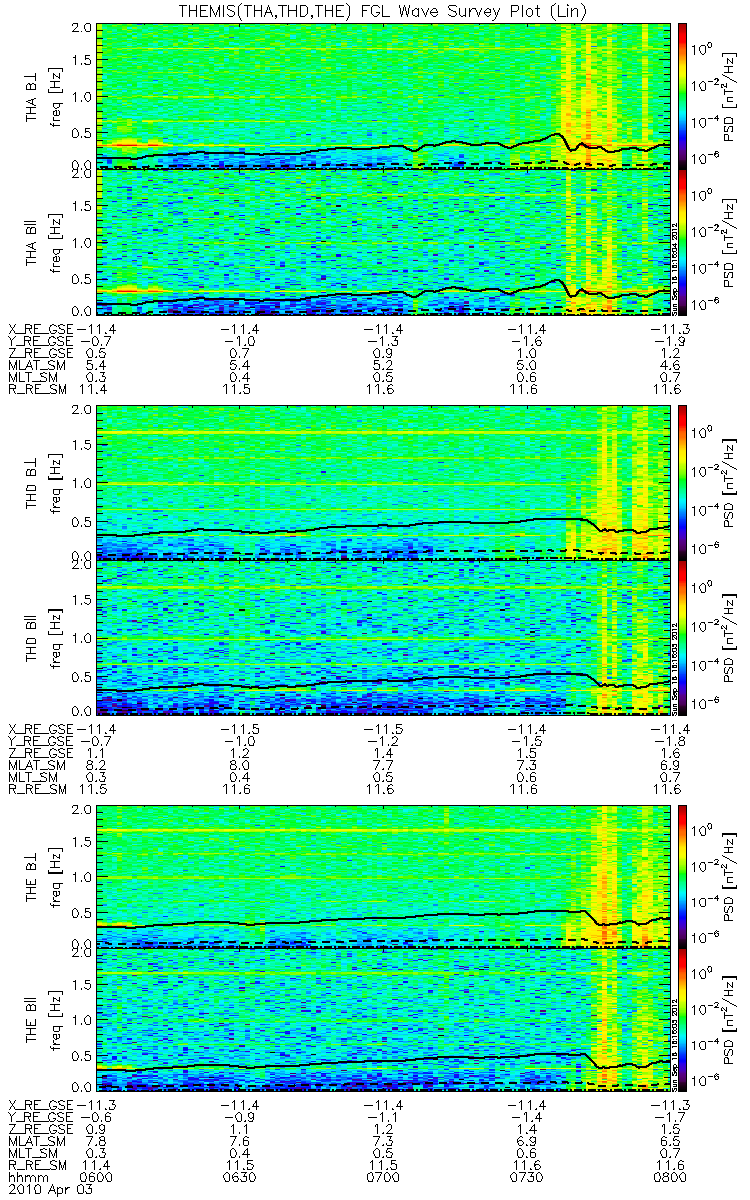The height and width of the screenshot is (1200, 750).
Task: Click the '0600' time tick label
Action: click(x=97, y=1177)
